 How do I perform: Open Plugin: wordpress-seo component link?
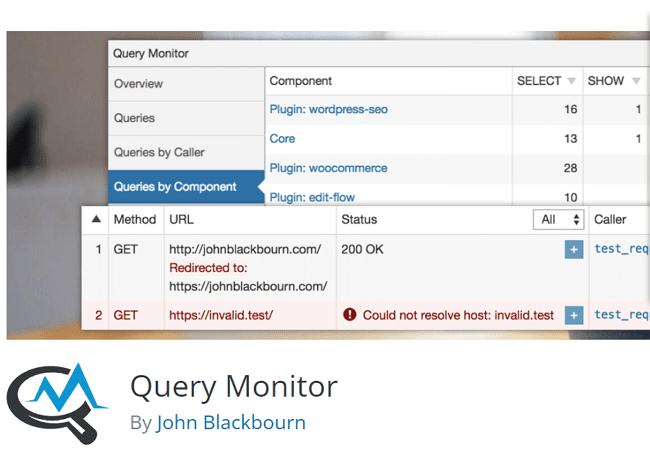click(x=329, y=109)
